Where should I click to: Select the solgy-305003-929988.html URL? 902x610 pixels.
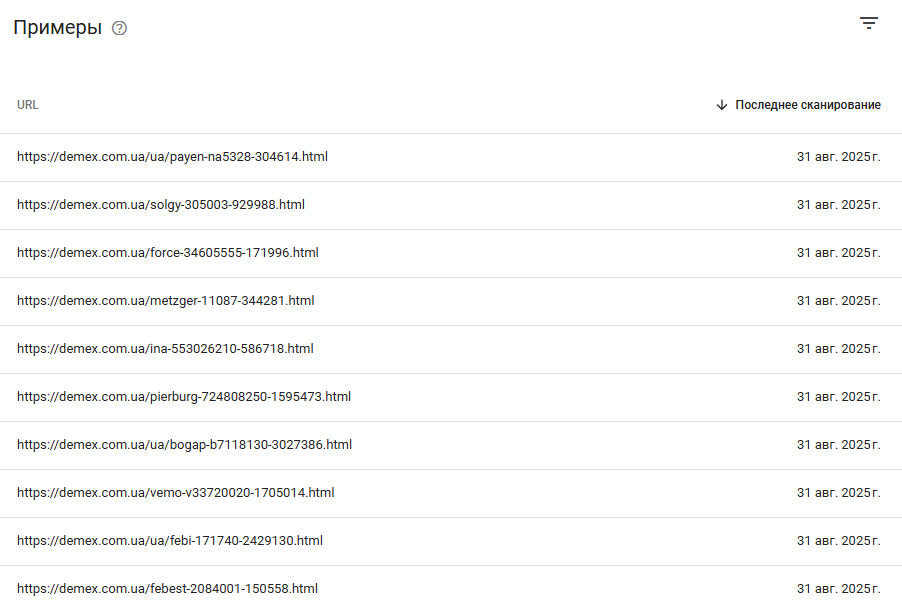pos(161,205)
